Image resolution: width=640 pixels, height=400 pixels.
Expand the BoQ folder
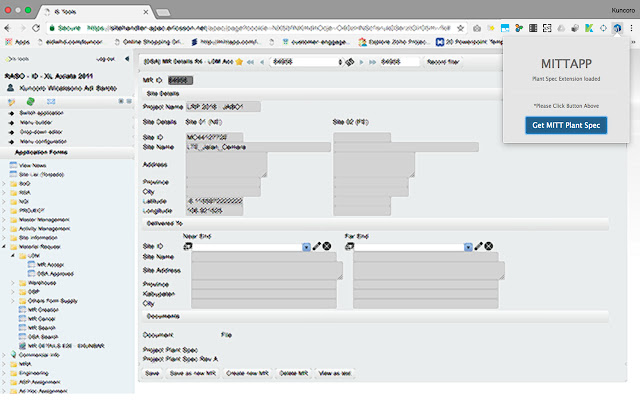[4, 184]
